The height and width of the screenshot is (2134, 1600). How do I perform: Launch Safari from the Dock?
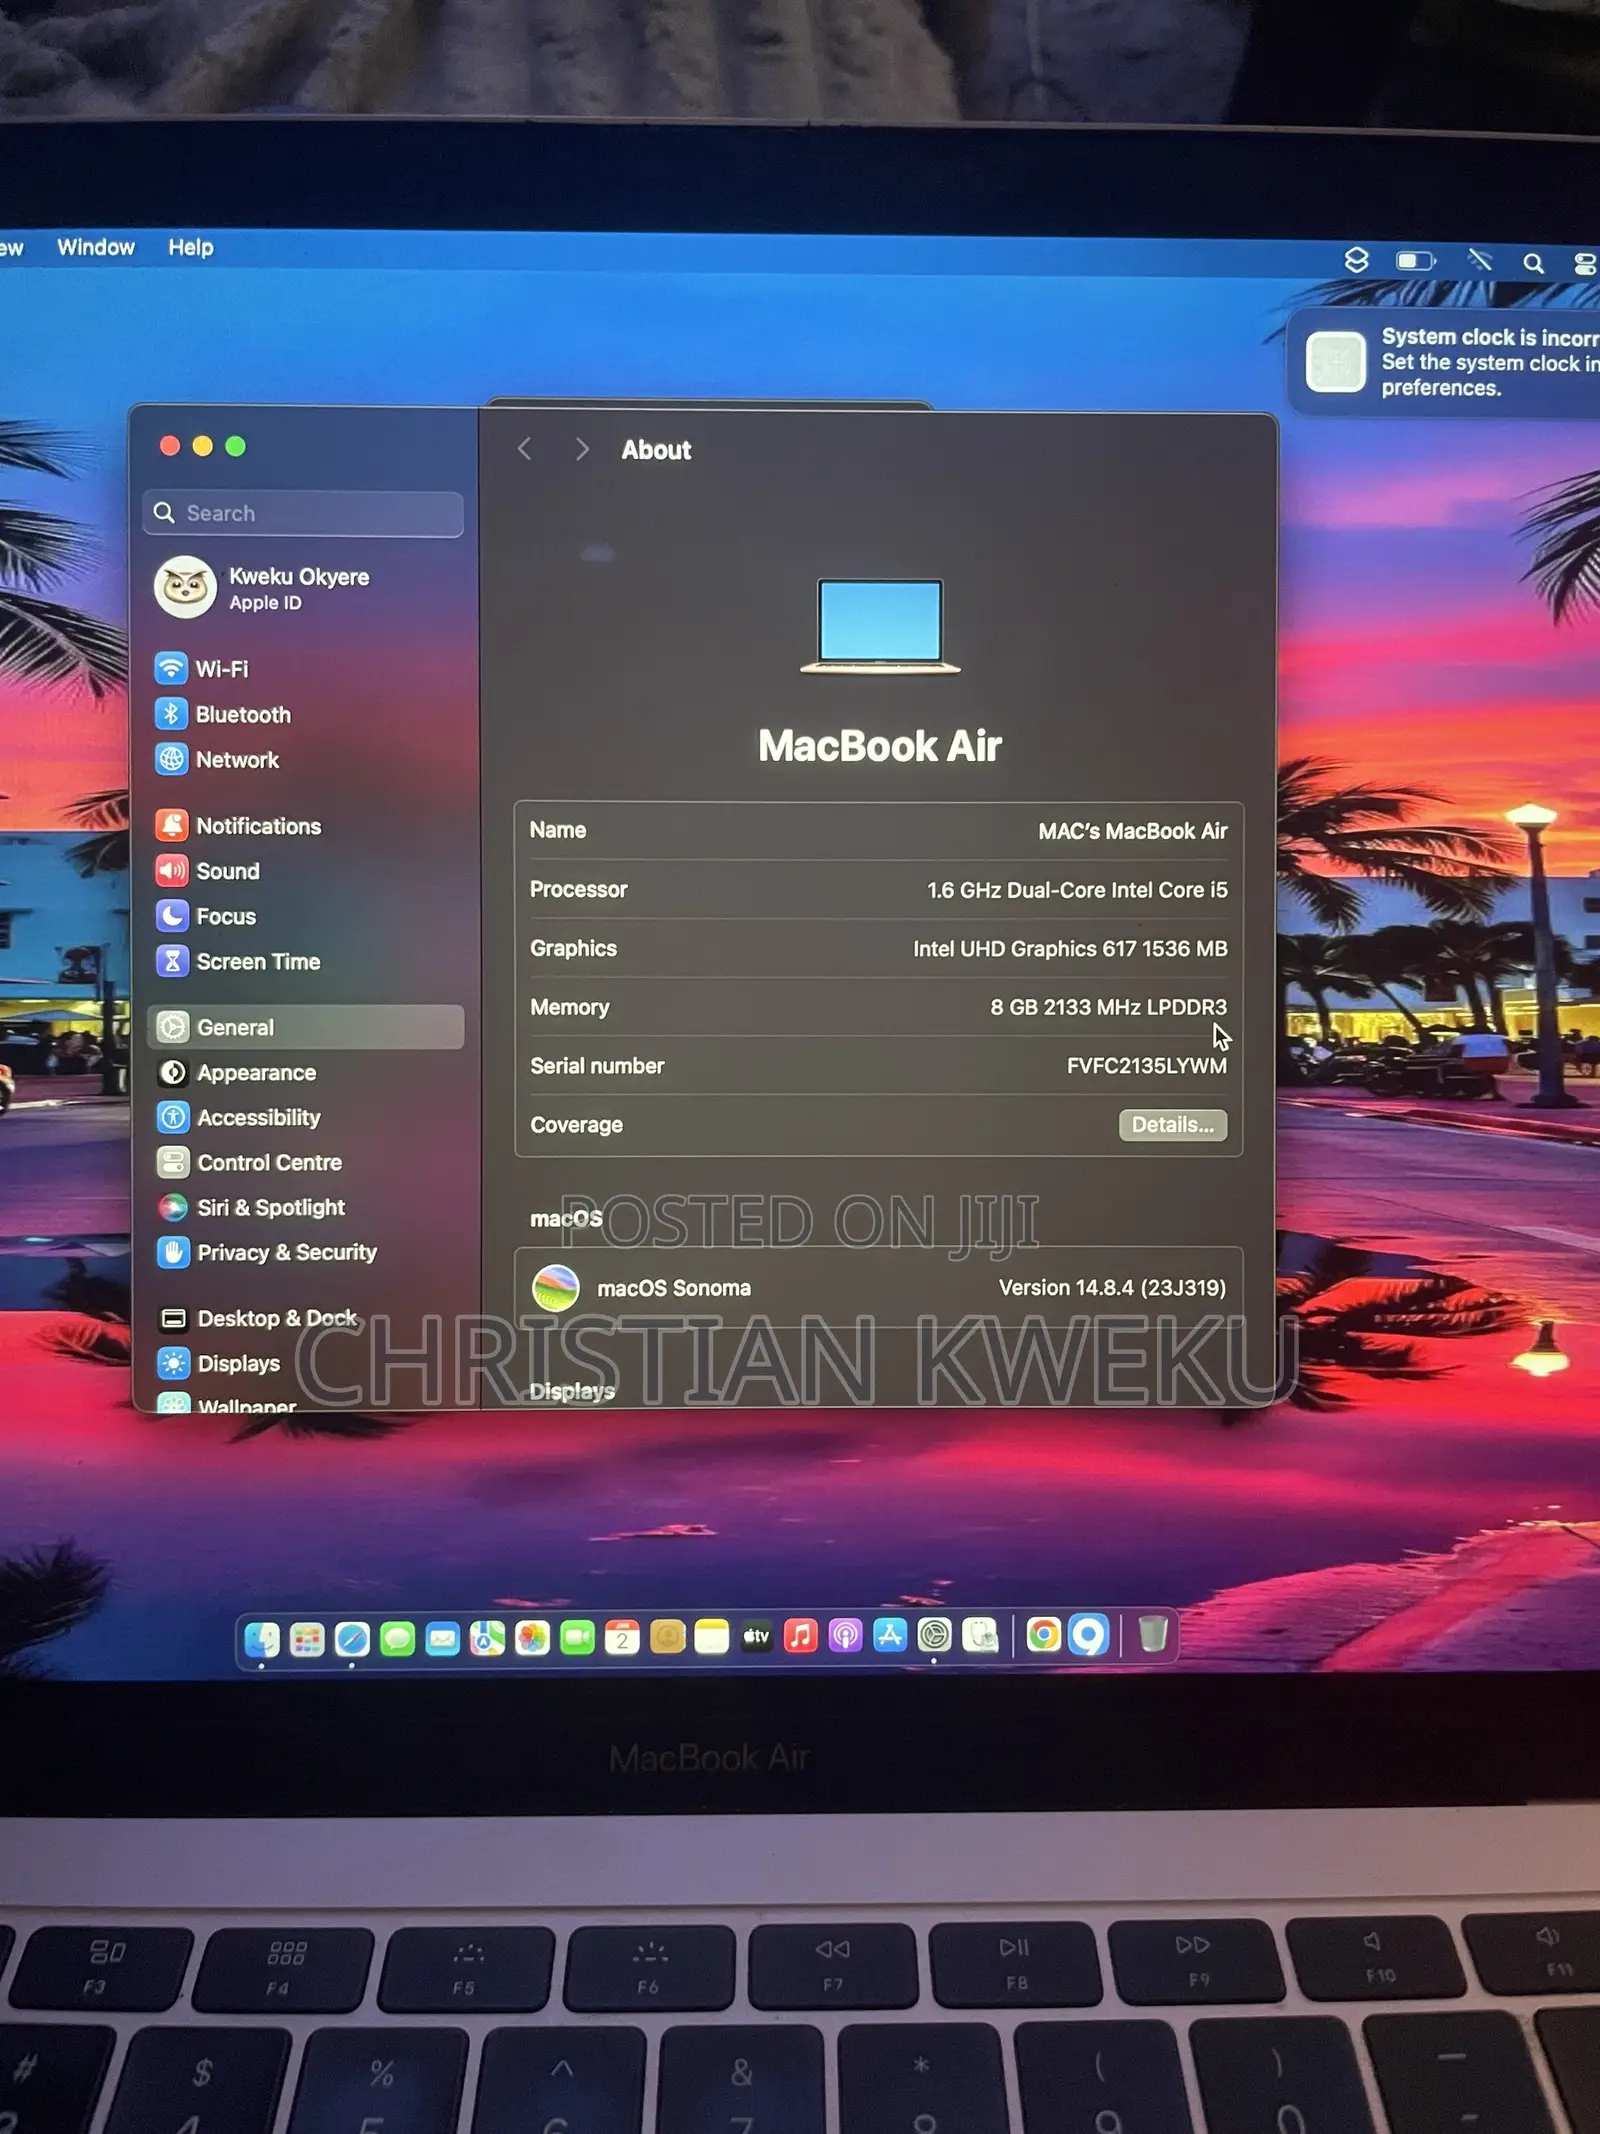pos(352,1638)
